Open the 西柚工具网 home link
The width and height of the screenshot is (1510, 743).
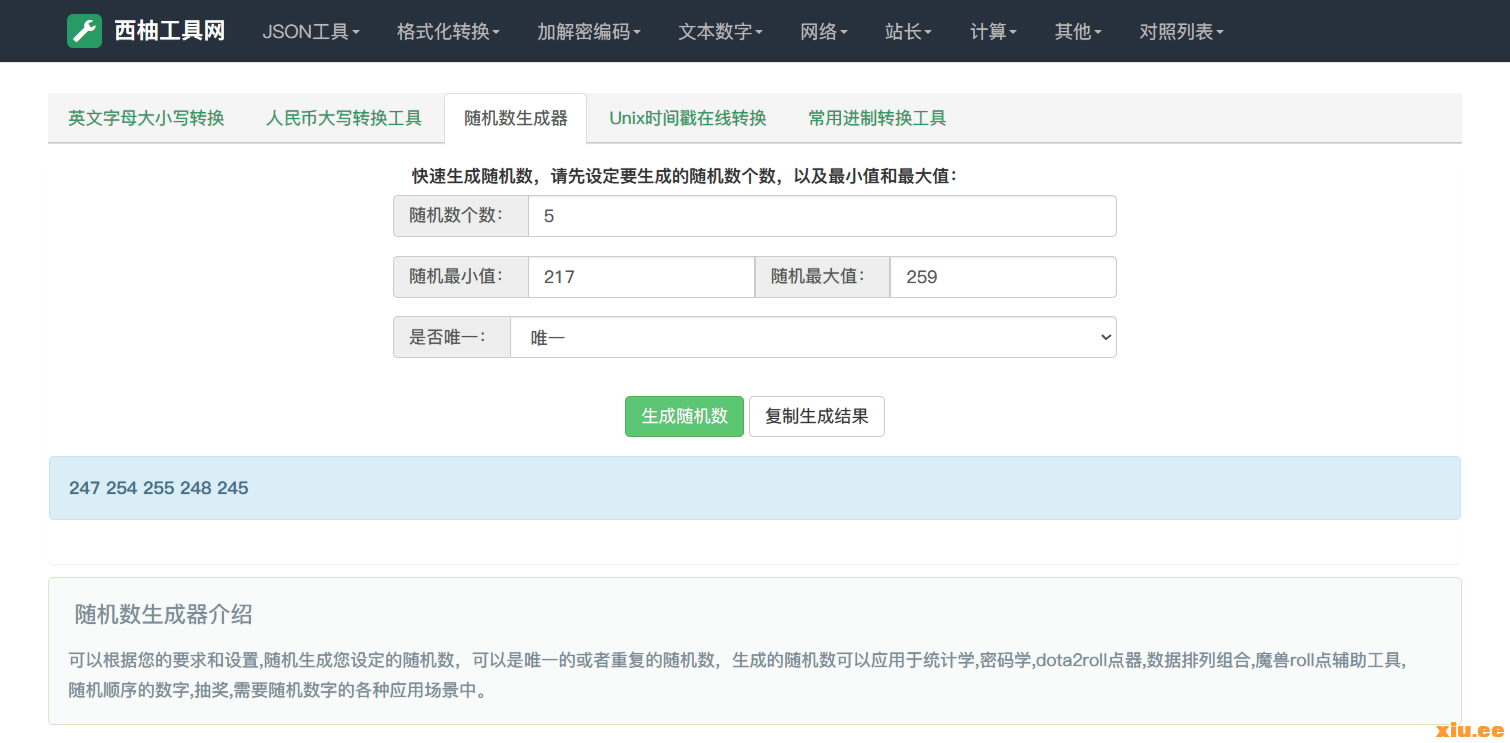point(169,31)
